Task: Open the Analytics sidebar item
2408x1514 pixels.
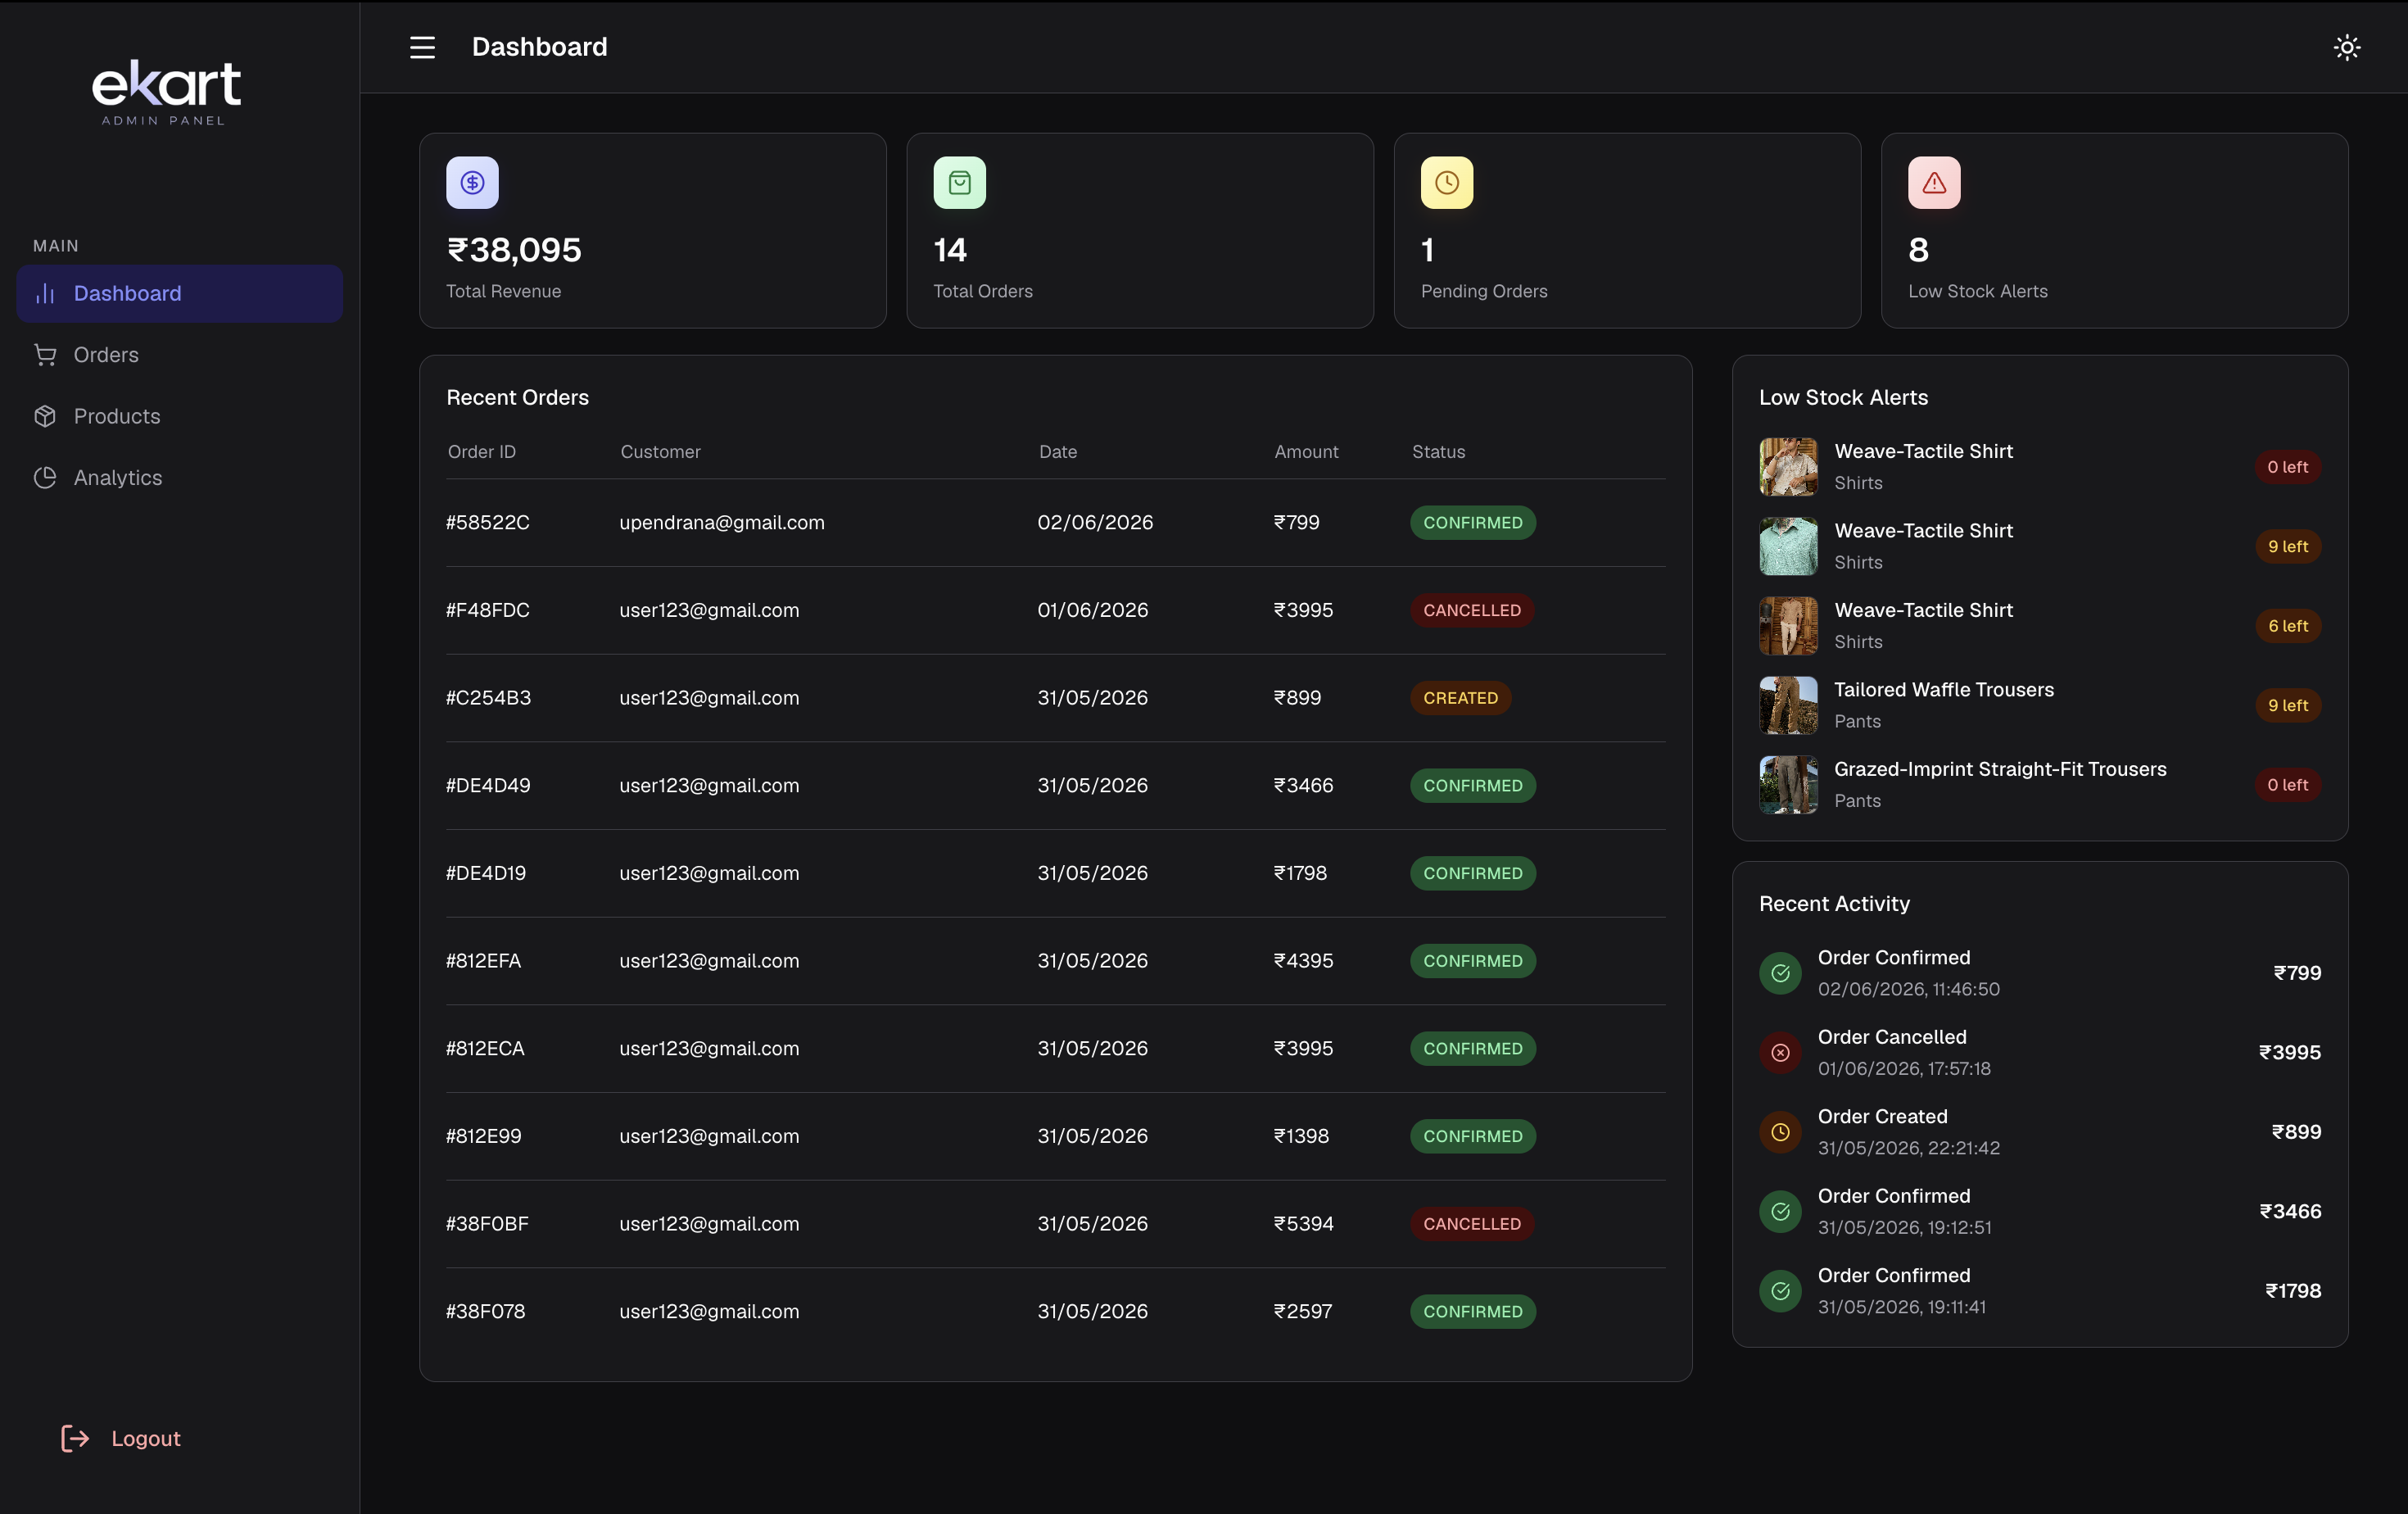Action: point(180,478)
